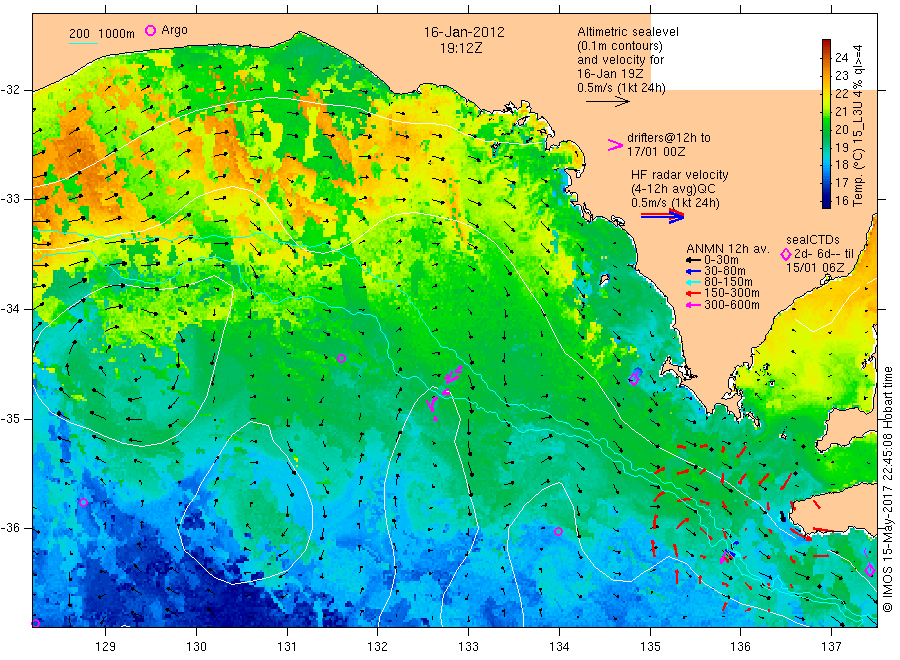Click the dark blue colorbar section beside 16

coord(826,201)
